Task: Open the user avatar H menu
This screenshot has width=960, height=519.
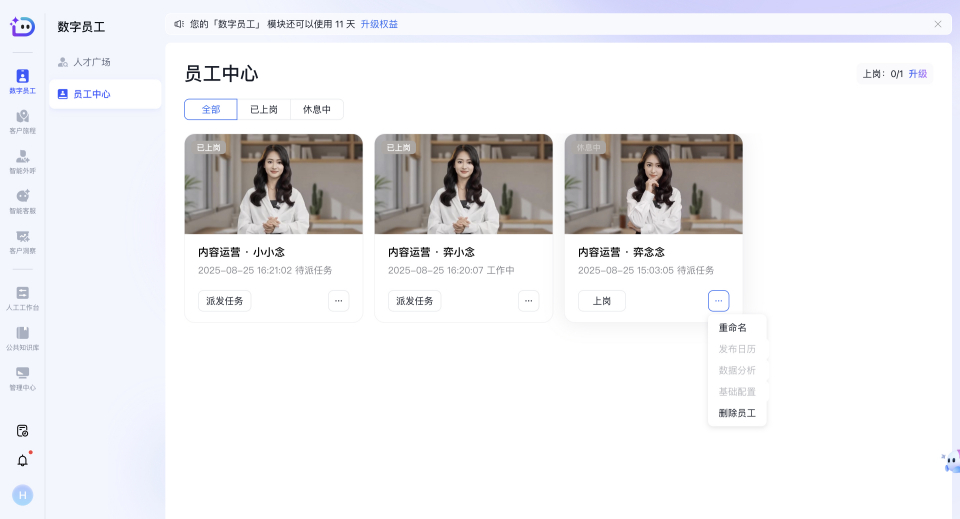Action: coord(22,495)
